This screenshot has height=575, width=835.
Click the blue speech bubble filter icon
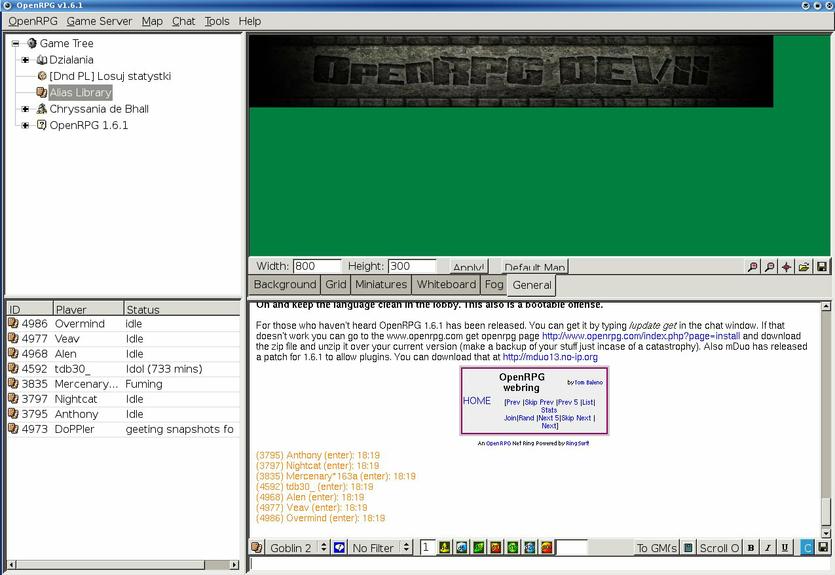tap(339, 547)
